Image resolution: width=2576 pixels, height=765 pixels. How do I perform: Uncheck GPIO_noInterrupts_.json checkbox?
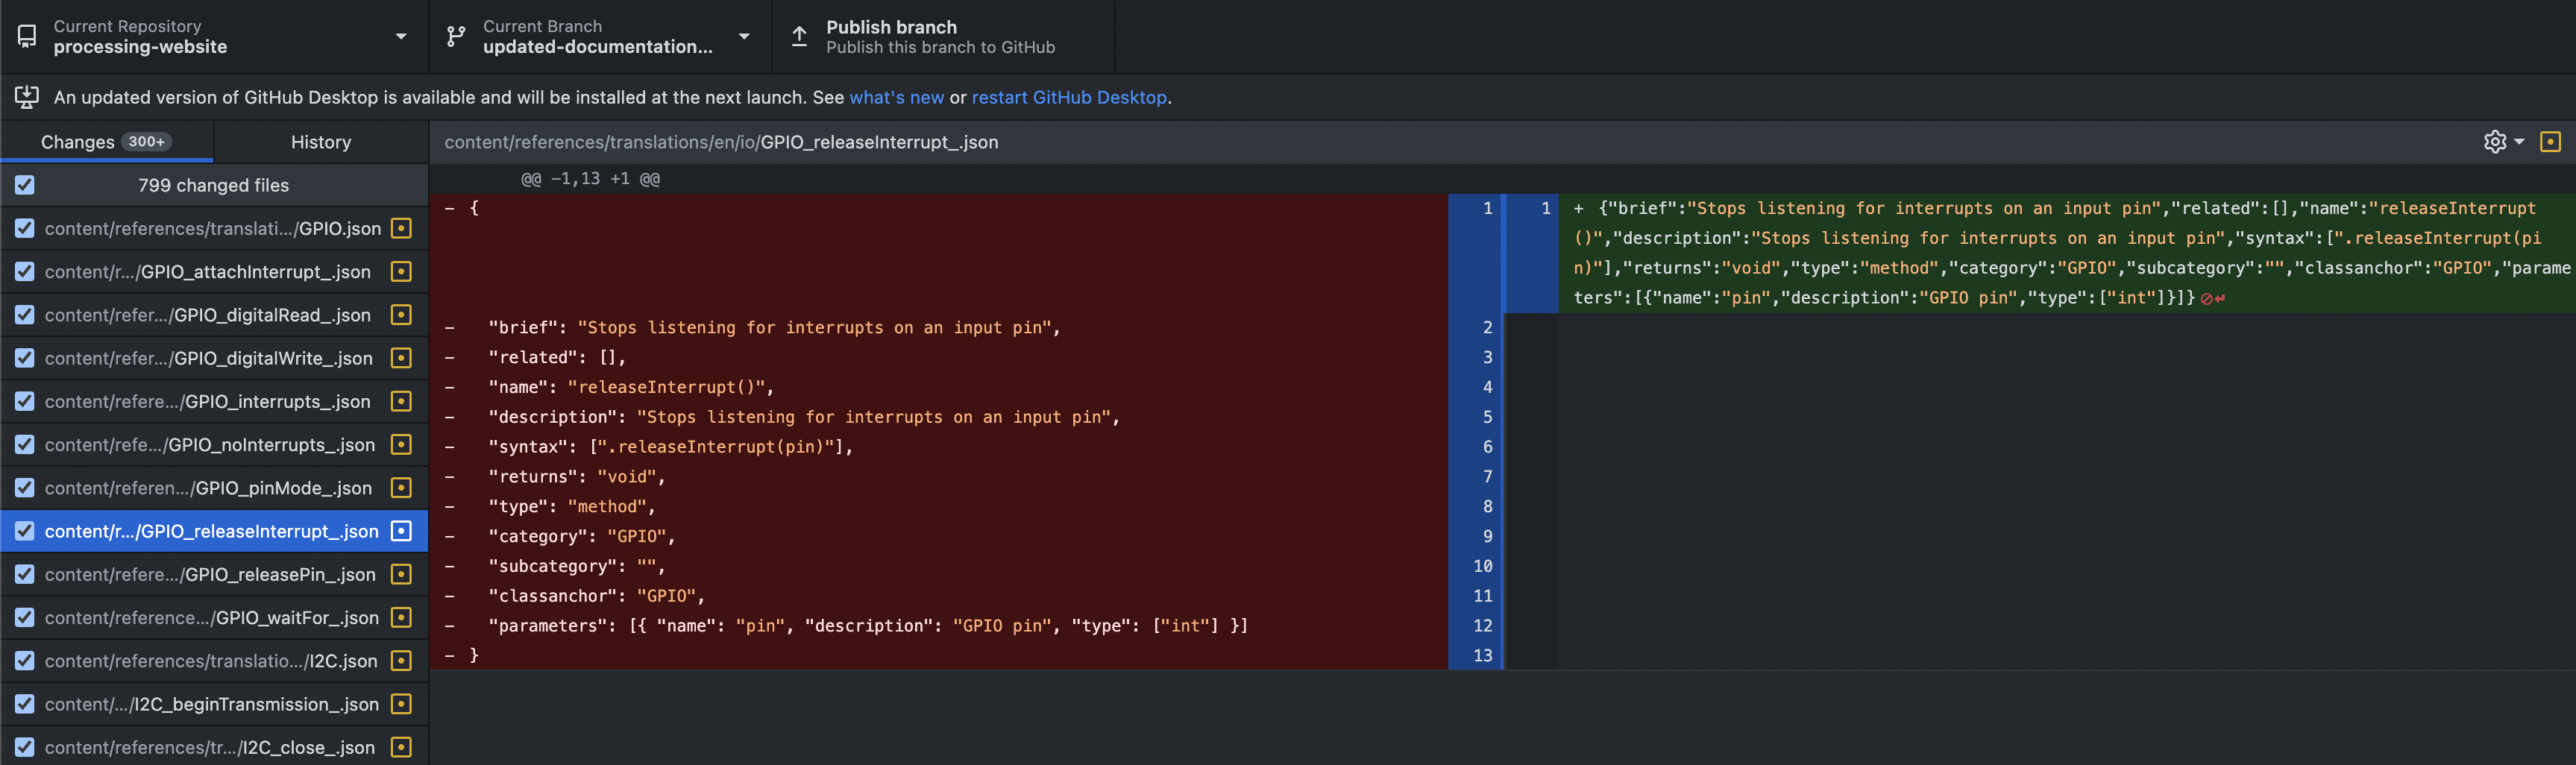coord(25,444)
